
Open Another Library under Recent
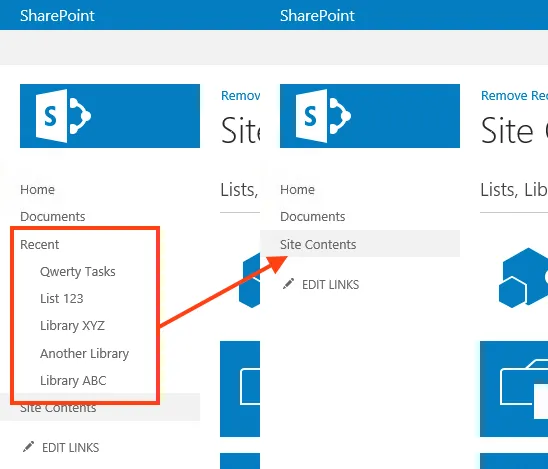point(84,353)
